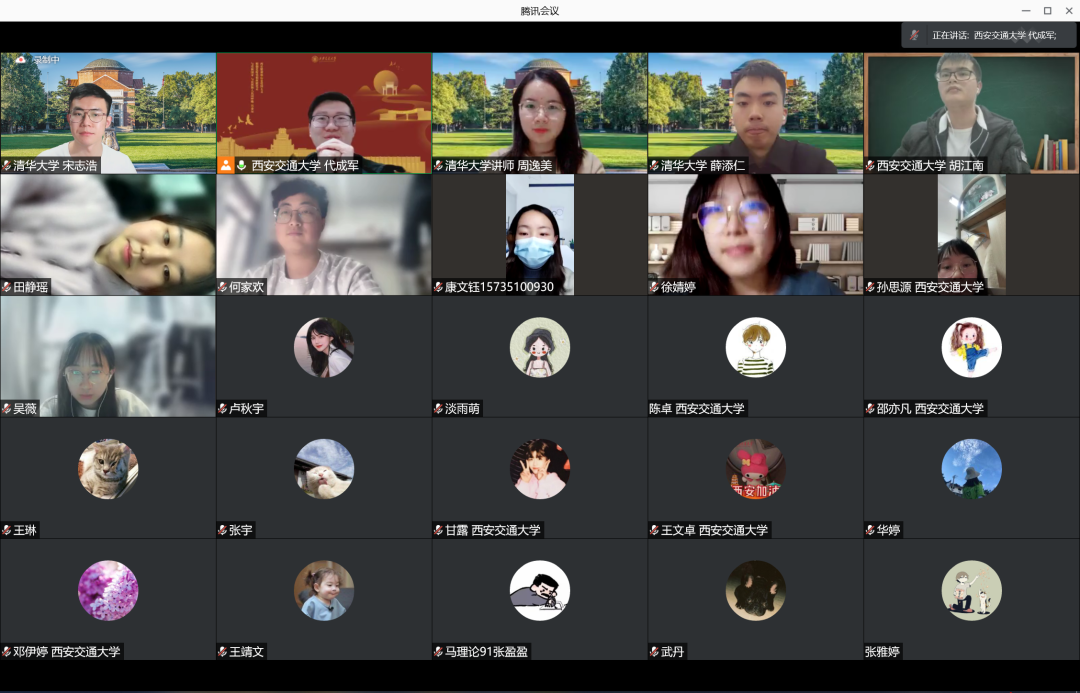This screenshot has width=1080, height=693.
Task: Click the muted microphone icon for 田静瑶
Action: point(7,287)
